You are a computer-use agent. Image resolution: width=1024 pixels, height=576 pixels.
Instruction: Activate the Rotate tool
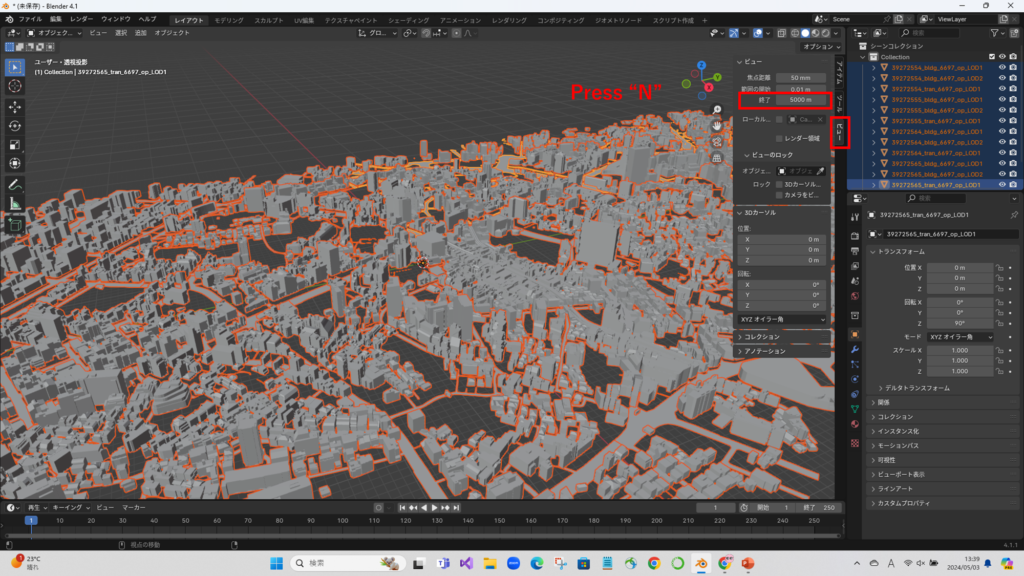[15, 125]
